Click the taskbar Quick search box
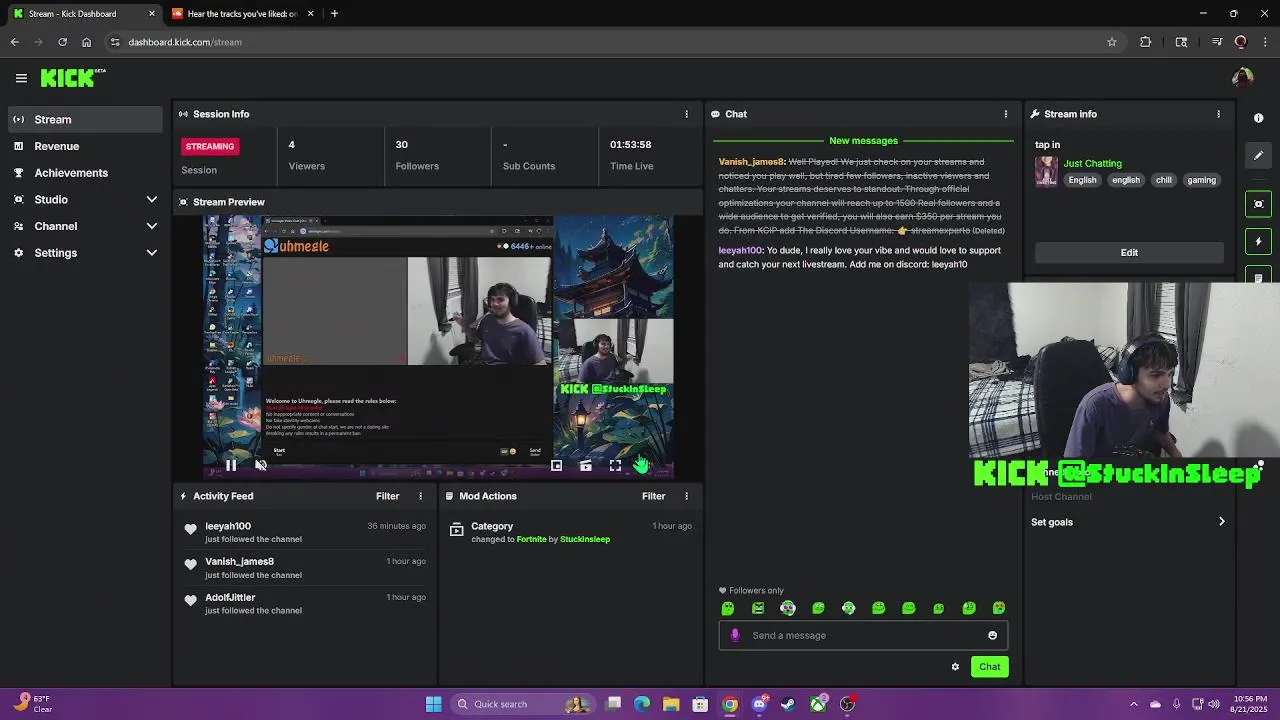Image resolution: width=1280 pixels, height=720 pixels. pyautogui.click(x=521, y=704)
